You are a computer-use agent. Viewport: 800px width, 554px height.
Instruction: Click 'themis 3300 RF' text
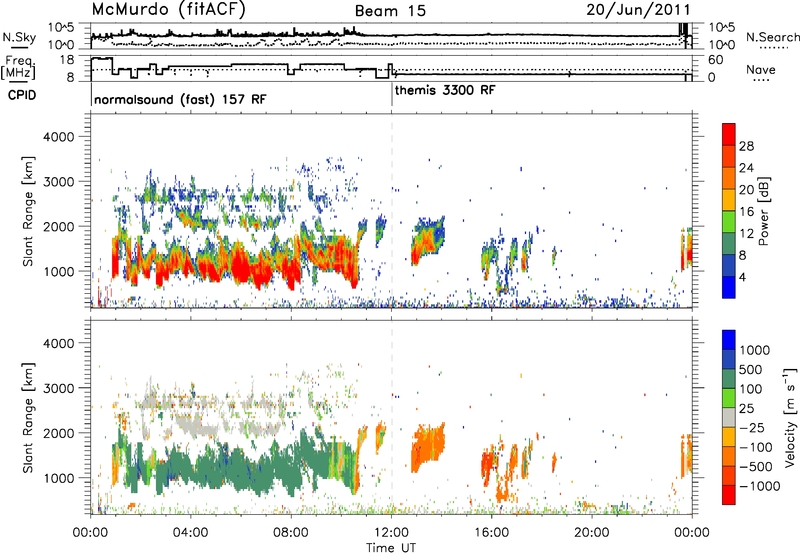(445, 90)
